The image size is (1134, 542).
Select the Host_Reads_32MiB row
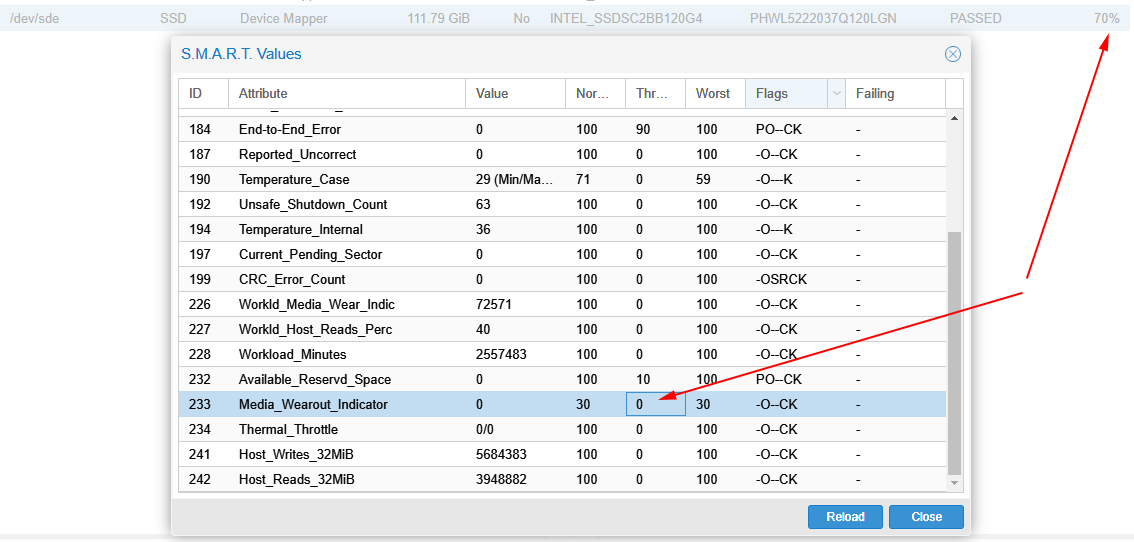[563, 479]
